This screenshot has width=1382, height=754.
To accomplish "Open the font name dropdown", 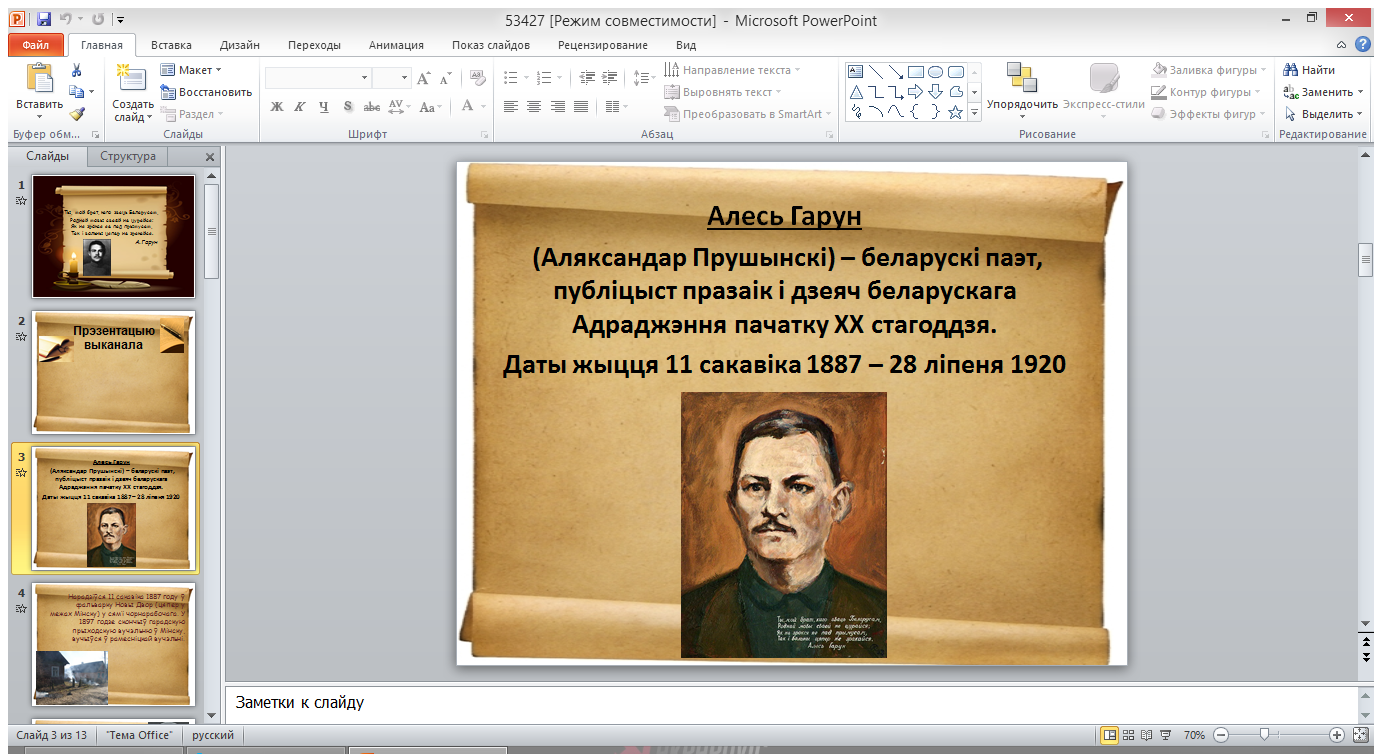I will (x=364, y=78).
